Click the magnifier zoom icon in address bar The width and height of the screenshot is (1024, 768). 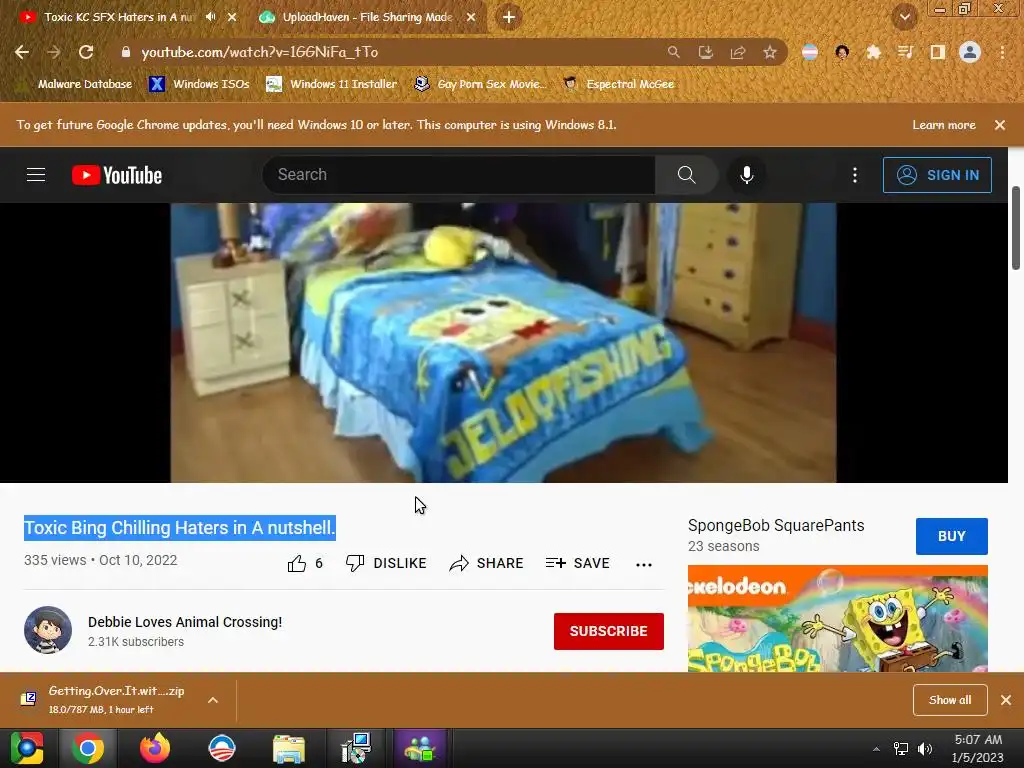pyautogui.click(x=673, y=52)
